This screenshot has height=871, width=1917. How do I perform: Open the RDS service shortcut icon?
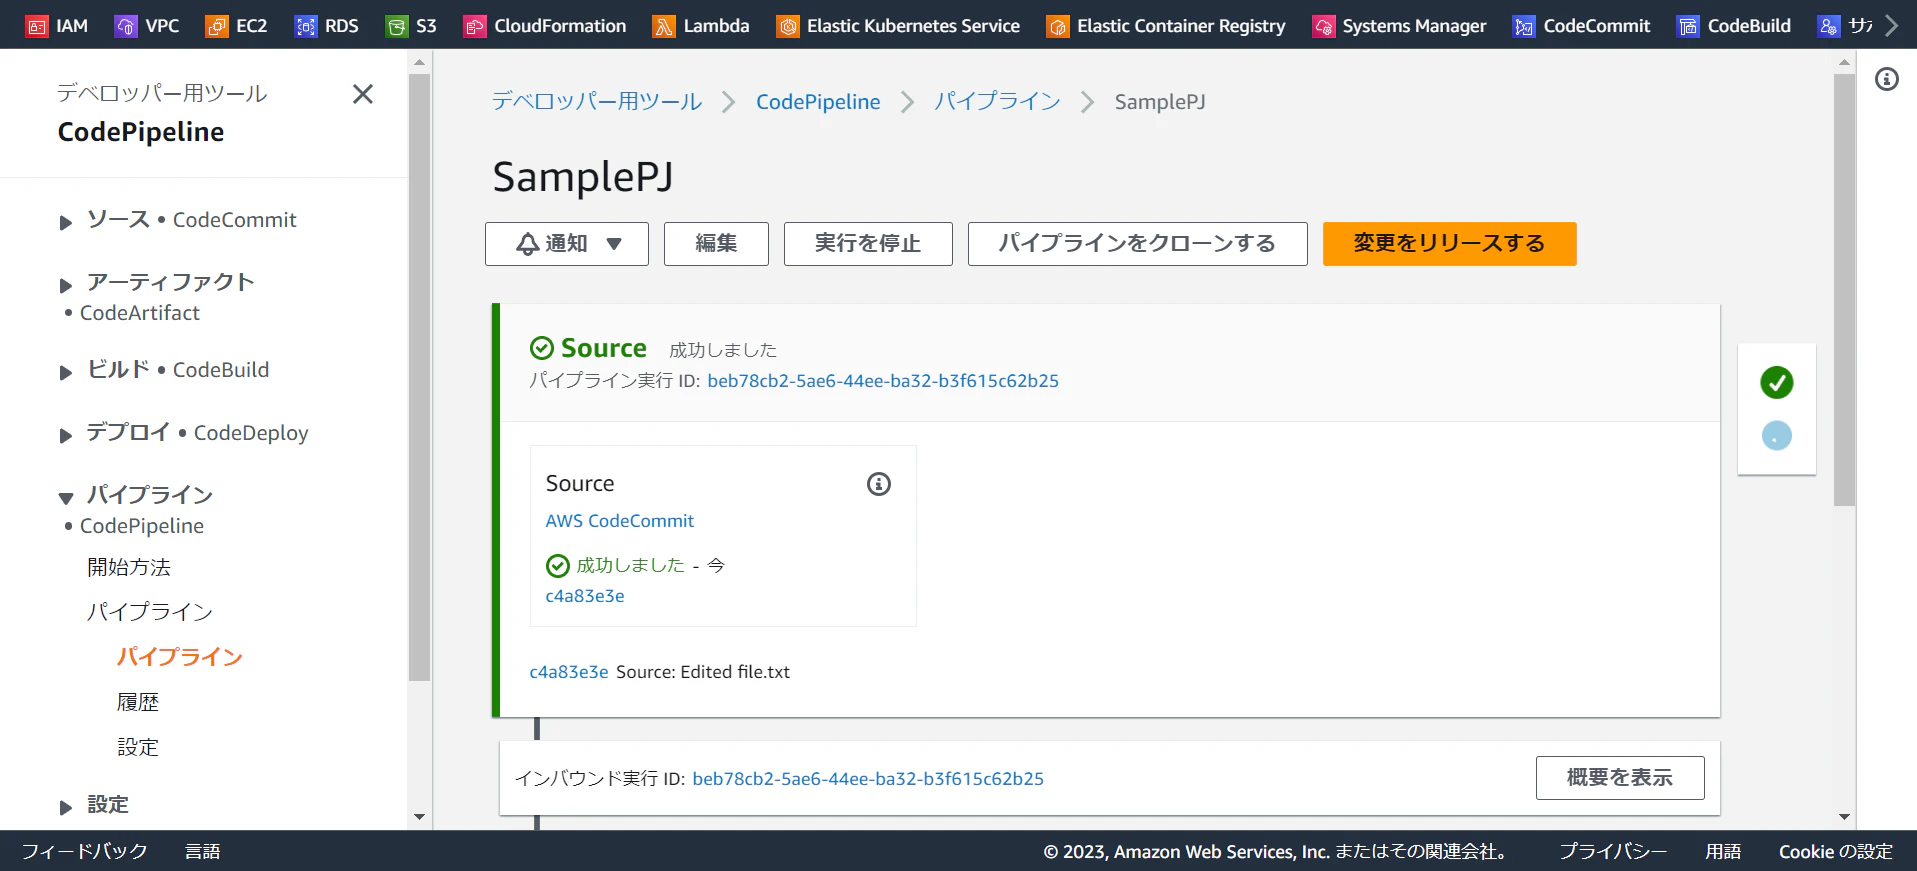306,26
